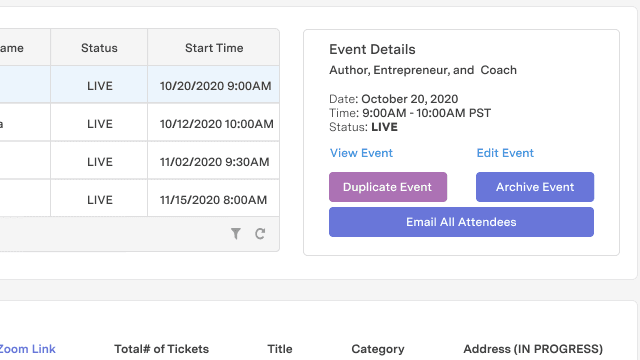Select the 10/20/2020 9:00AM row
The image size is (640, 360).
click(x=140, y=85)
